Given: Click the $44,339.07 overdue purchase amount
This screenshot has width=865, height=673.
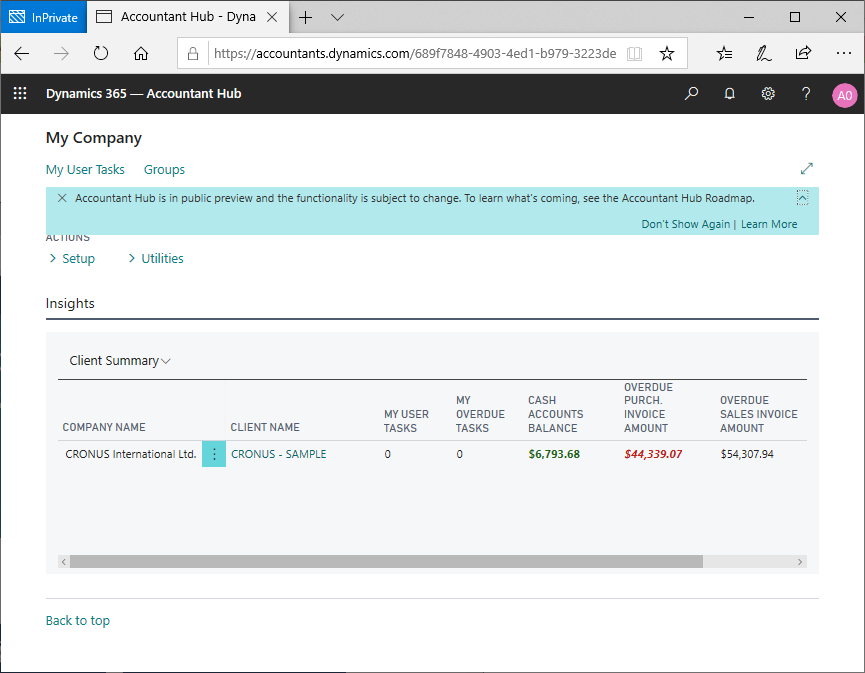Looking at the screenshot, I should 653,454.
